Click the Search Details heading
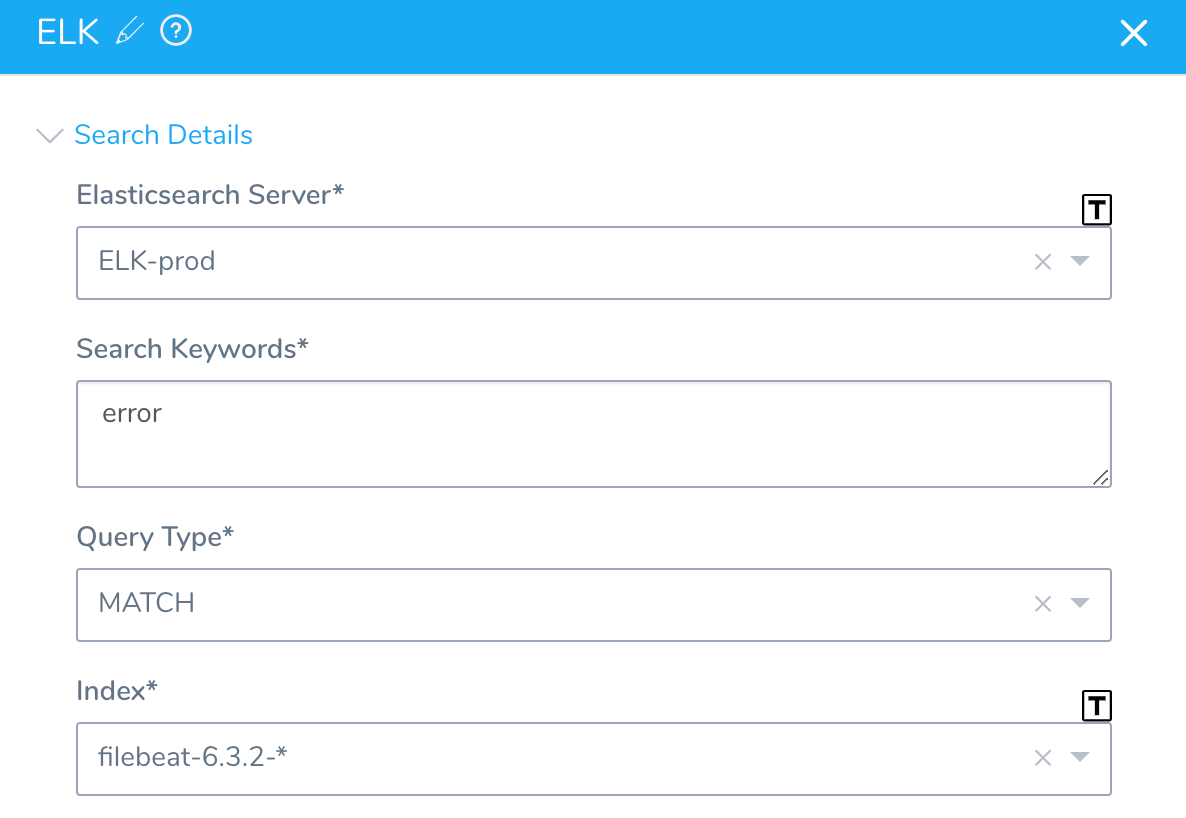This screenshot has height=818, width=1186. [163, 135]
